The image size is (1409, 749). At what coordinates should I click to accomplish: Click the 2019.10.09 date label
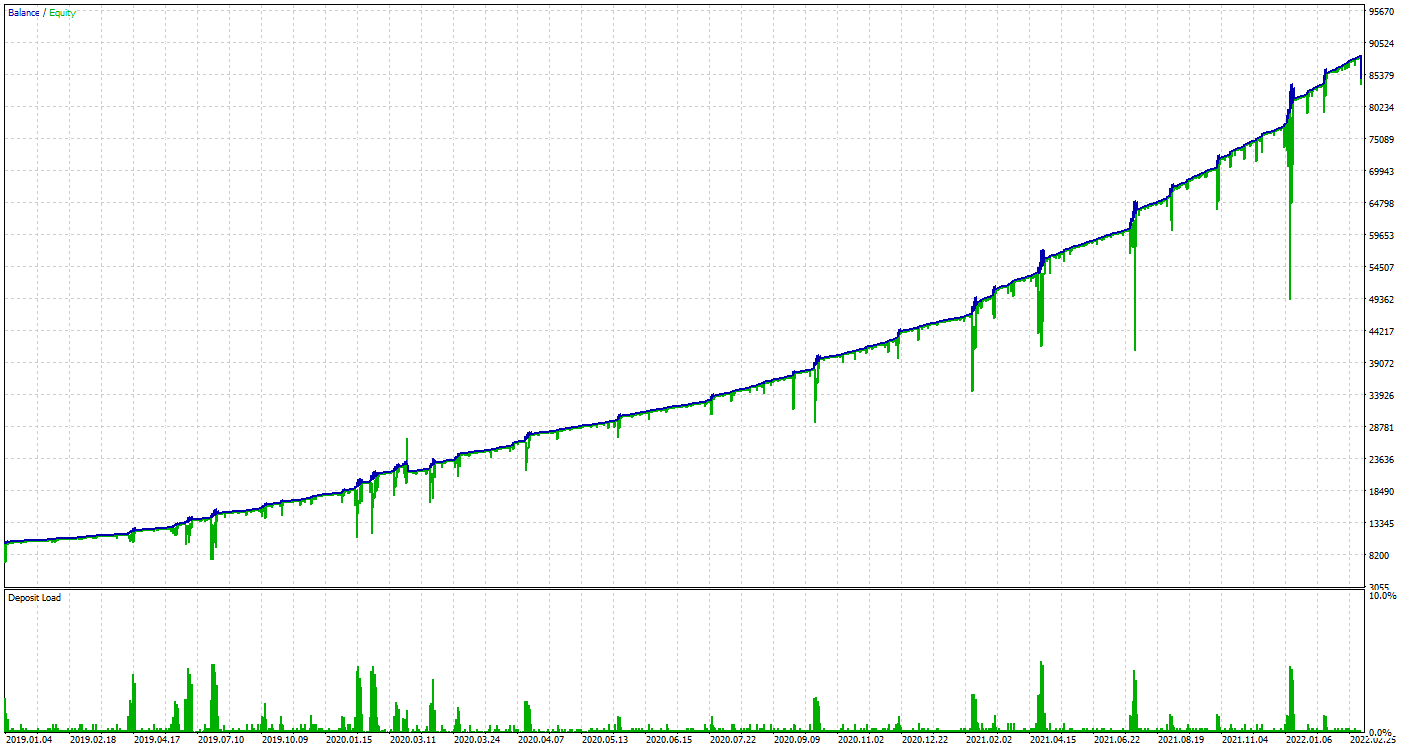(286, 741)
